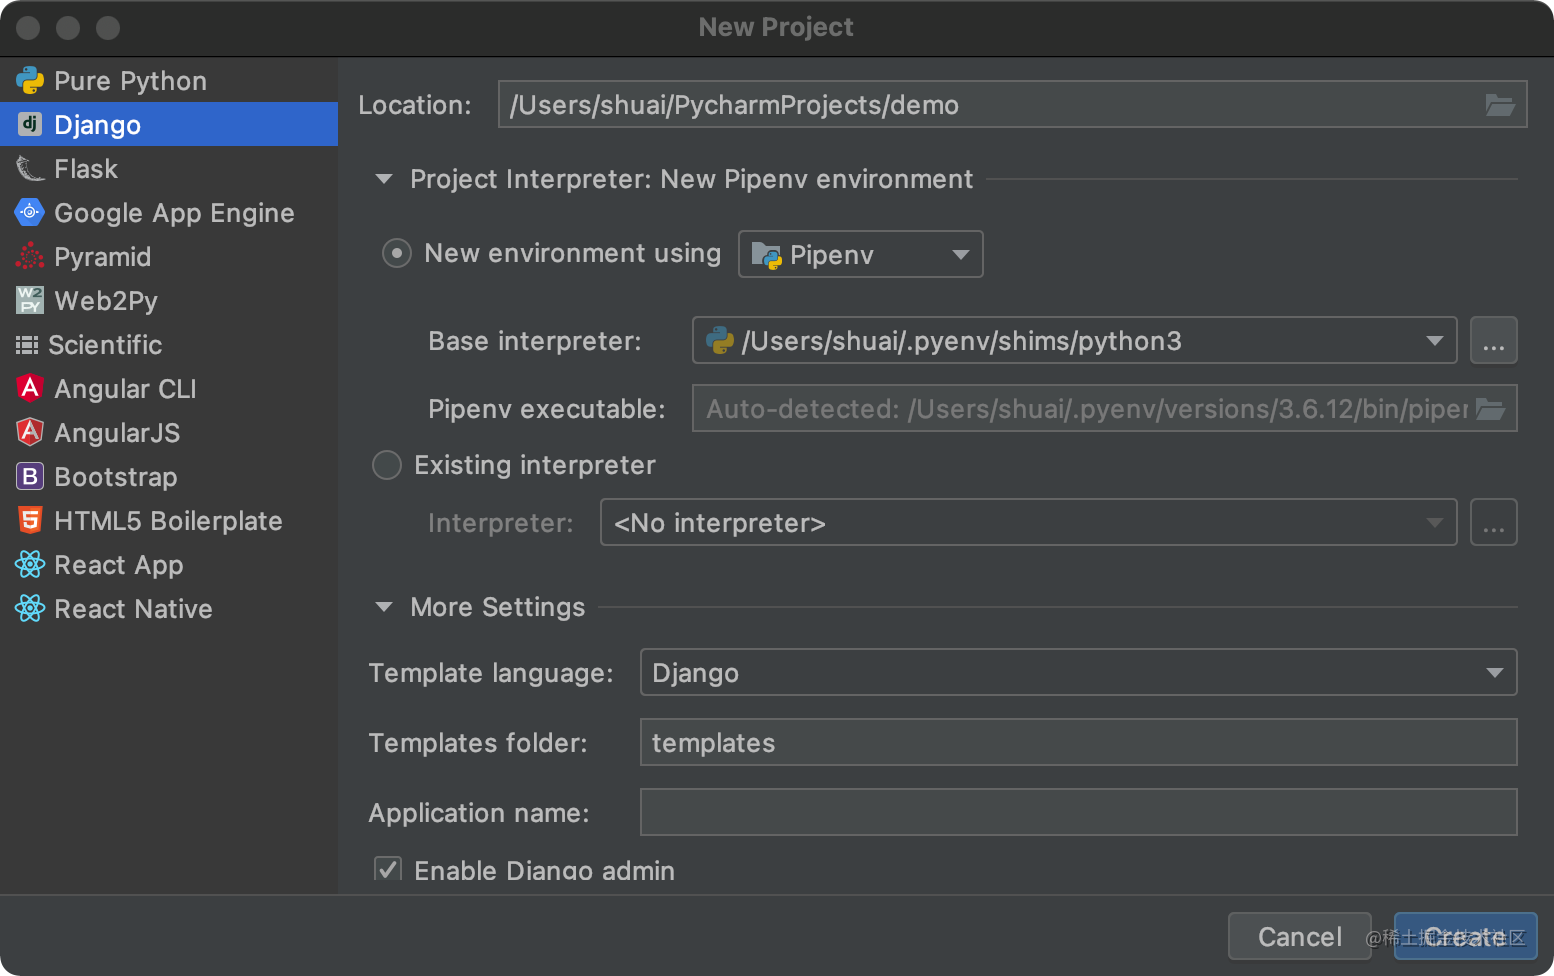The width and height of the screenshot is (1554, 976).
Task: Click the Angular CLI icon
Action: click(x=30, y=388)
